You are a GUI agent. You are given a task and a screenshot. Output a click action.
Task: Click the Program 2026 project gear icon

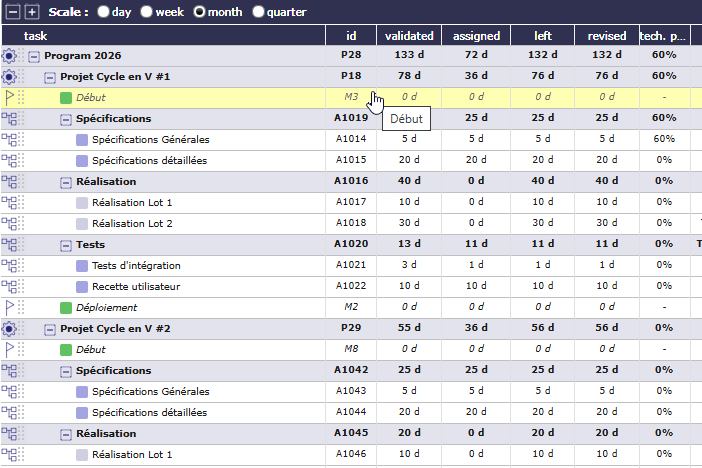(x=9, y=55)
